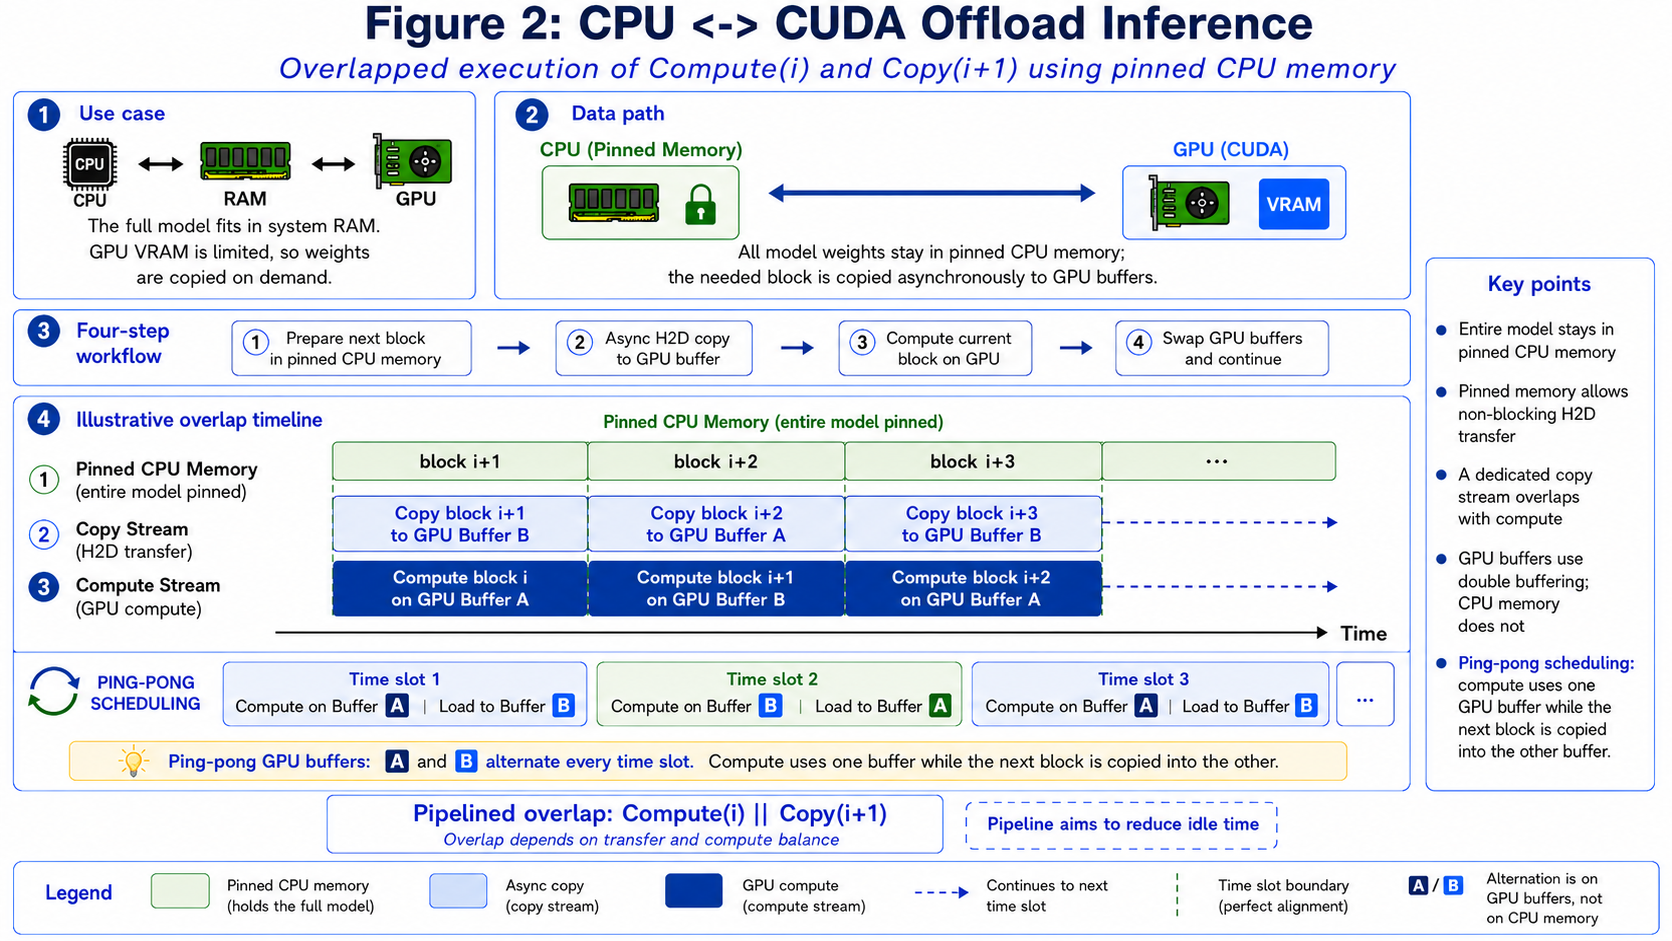
Task: Click the RAM module icon beside the padlock
Action: pyautogui.click(x=614, y=202)
